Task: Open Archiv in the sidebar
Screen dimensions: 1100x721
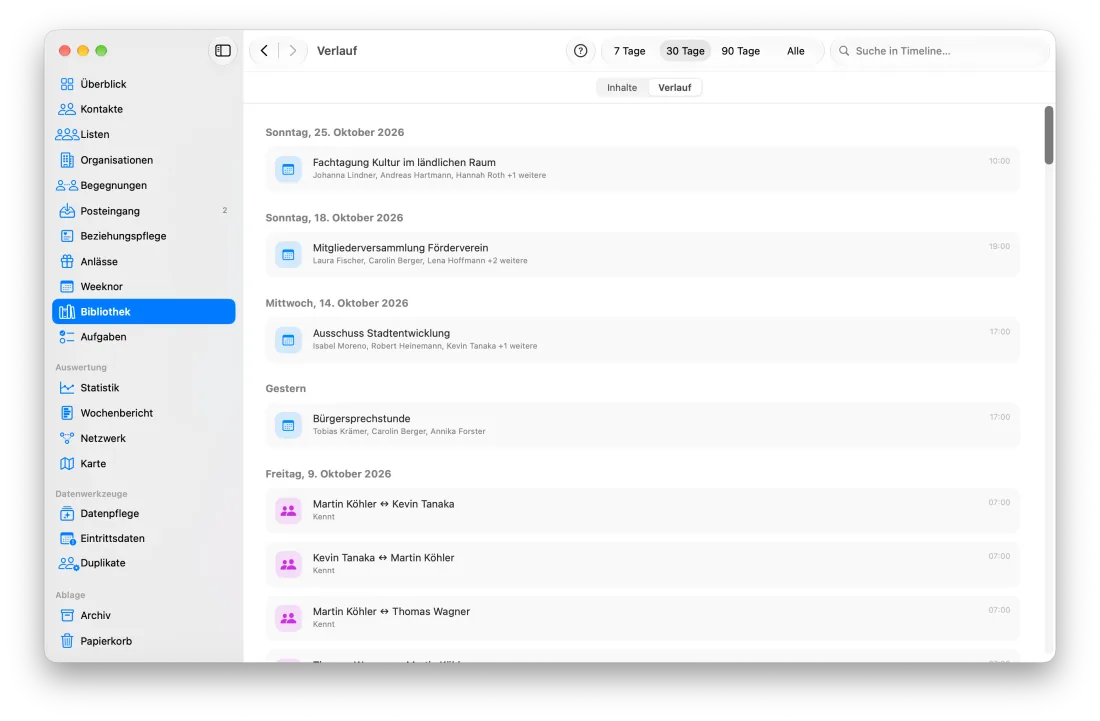Action: coord(143,616)
